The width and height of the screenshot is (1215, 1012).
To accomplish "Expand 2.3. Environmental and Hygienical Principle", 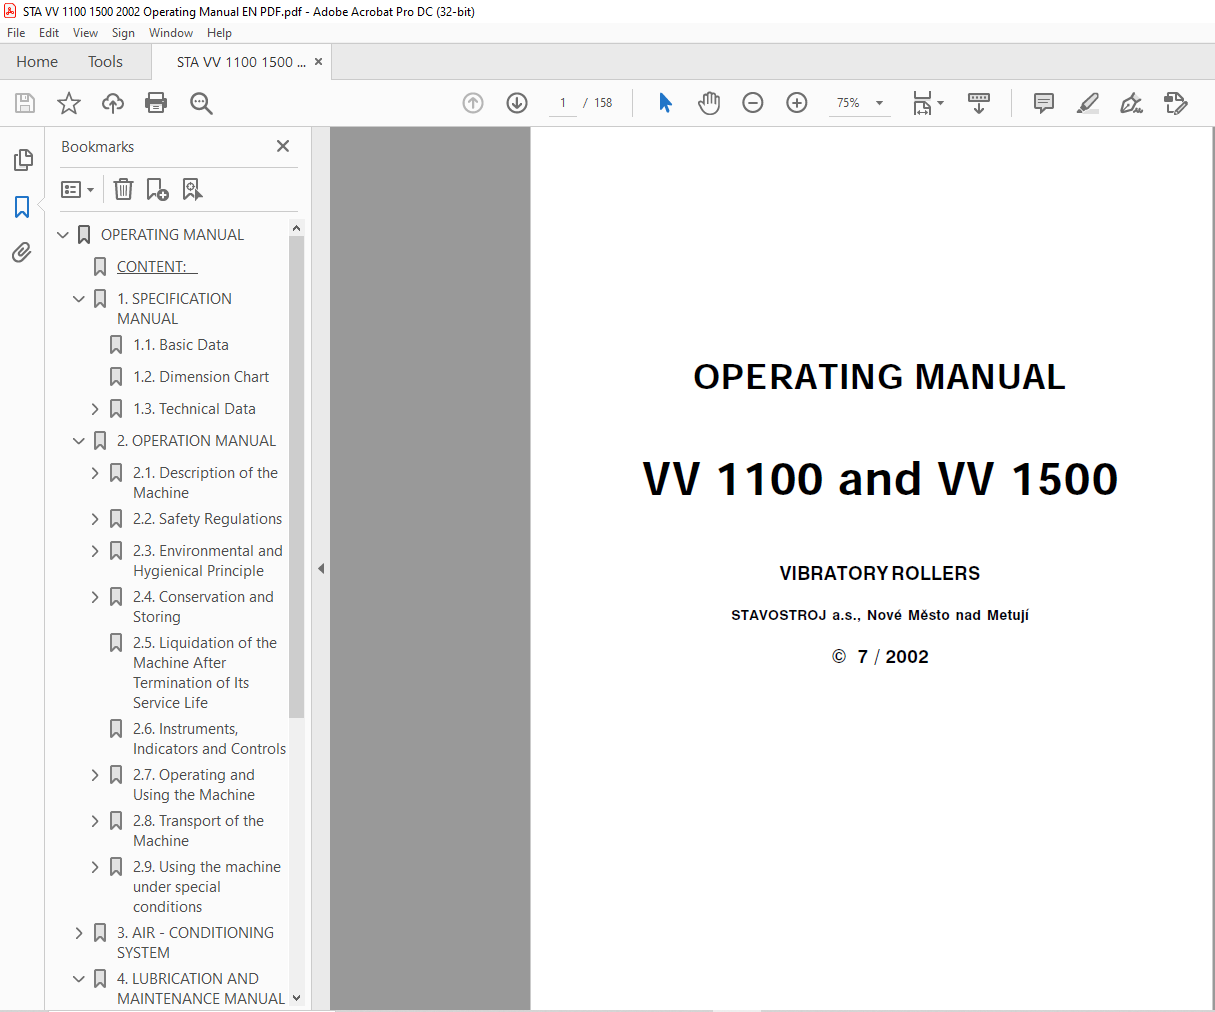I will click(95, 551).
